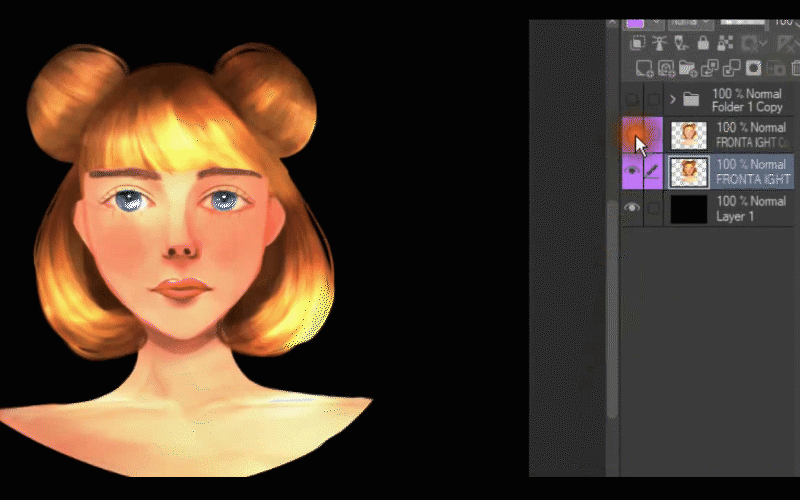This screenshot has width=800, height=500.
Task: Click the scroll-up arrow above the scrollbar
Action: pos(613,23)
